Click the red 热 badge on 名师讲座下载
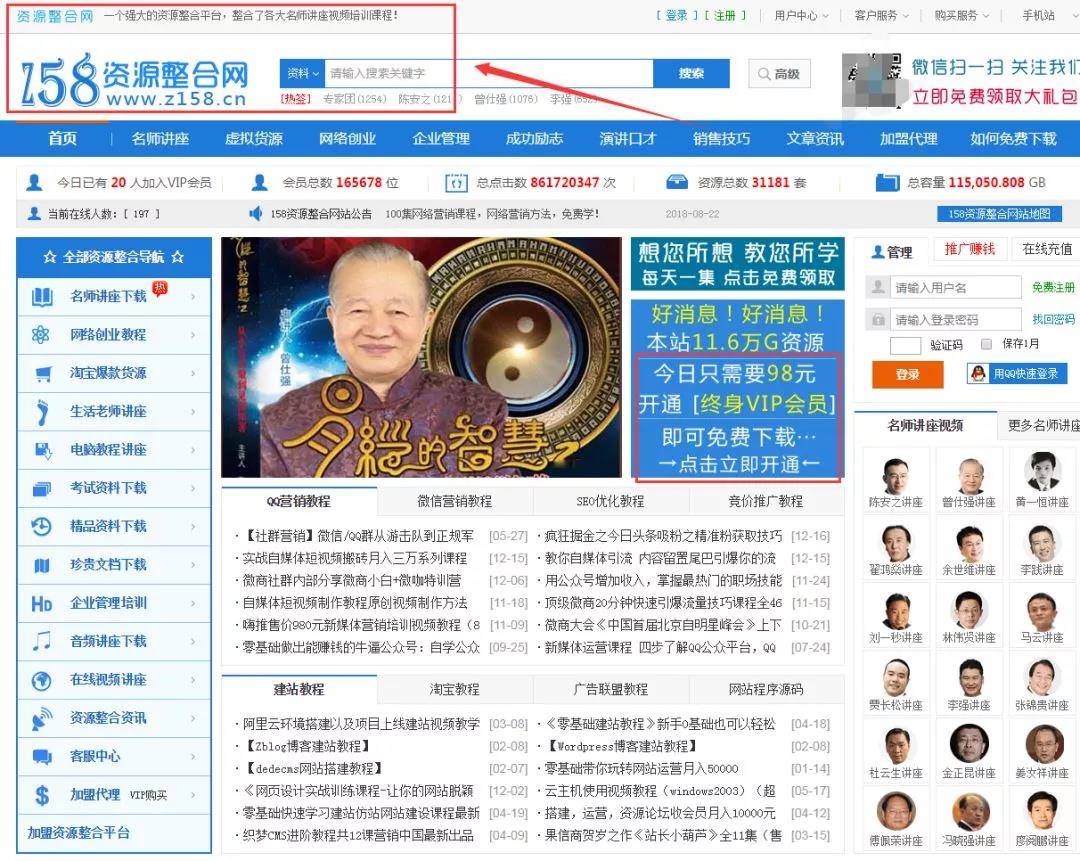 (160, 288)
